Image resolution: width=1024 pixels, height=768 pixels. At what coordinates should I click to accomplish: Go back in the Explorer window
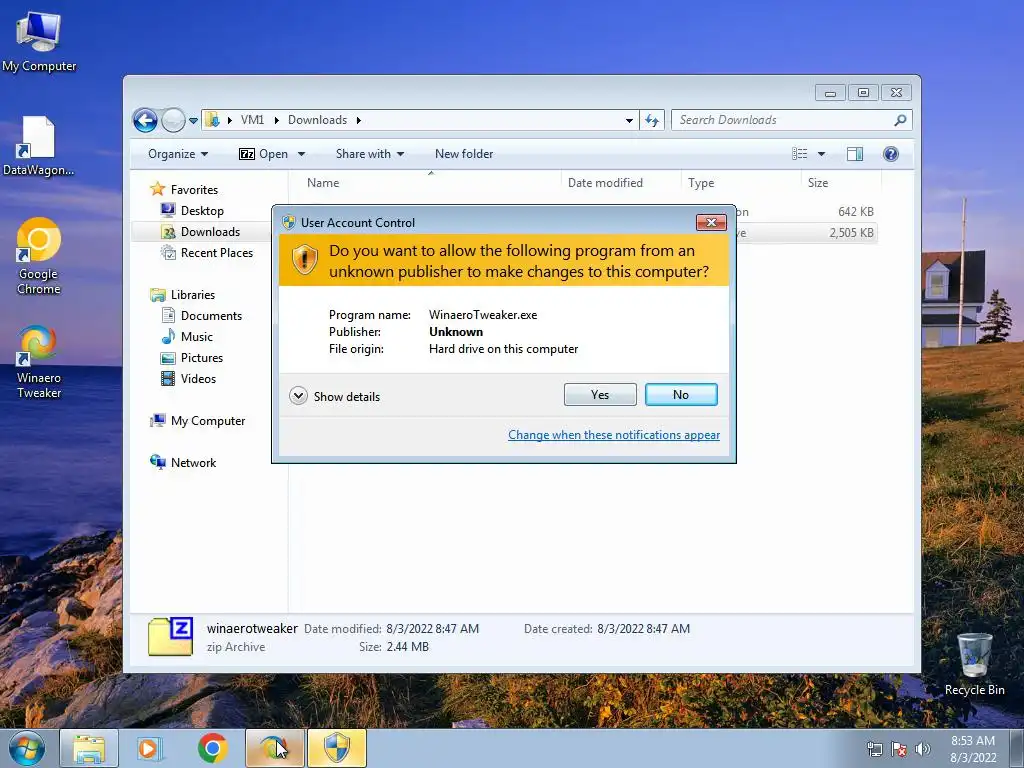click(145, 120)
